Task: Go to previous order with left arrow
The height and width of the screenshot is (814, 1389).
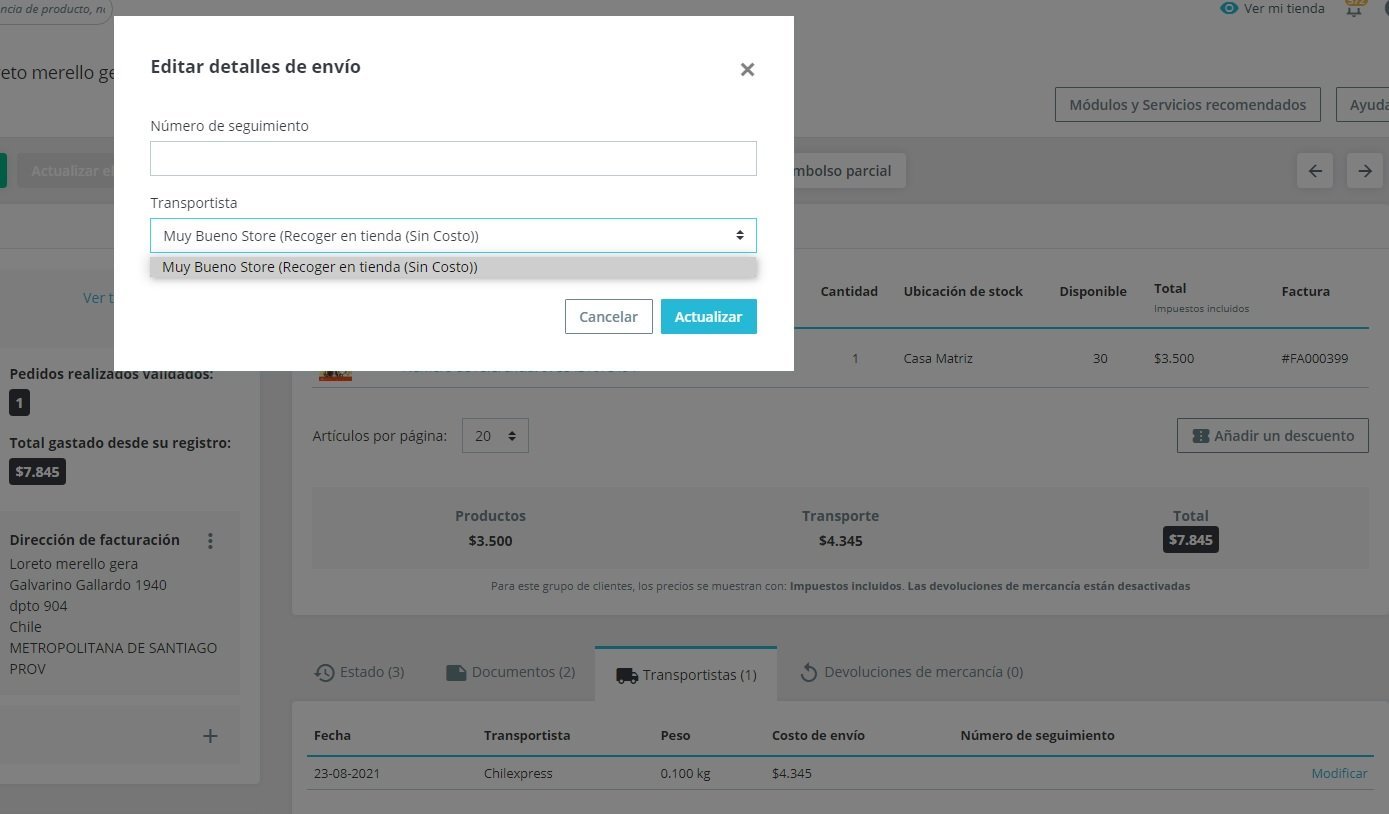Action: pyautogui.click(x=1315, y=170)
